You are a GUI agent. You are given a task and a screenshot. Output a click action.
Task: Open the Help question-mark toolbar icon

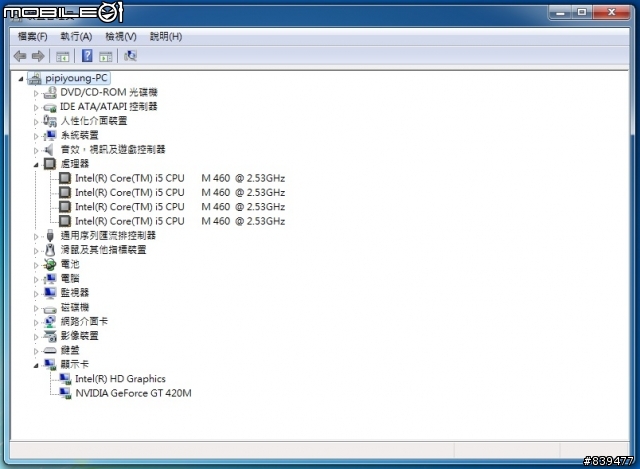click(87, 56)
